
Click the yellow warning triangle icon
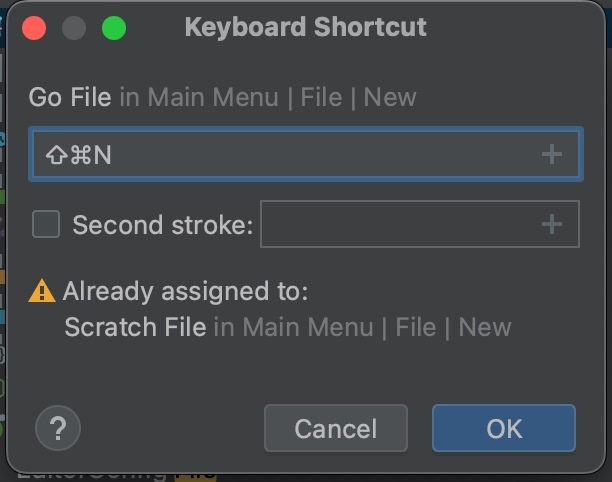point(42,291)
